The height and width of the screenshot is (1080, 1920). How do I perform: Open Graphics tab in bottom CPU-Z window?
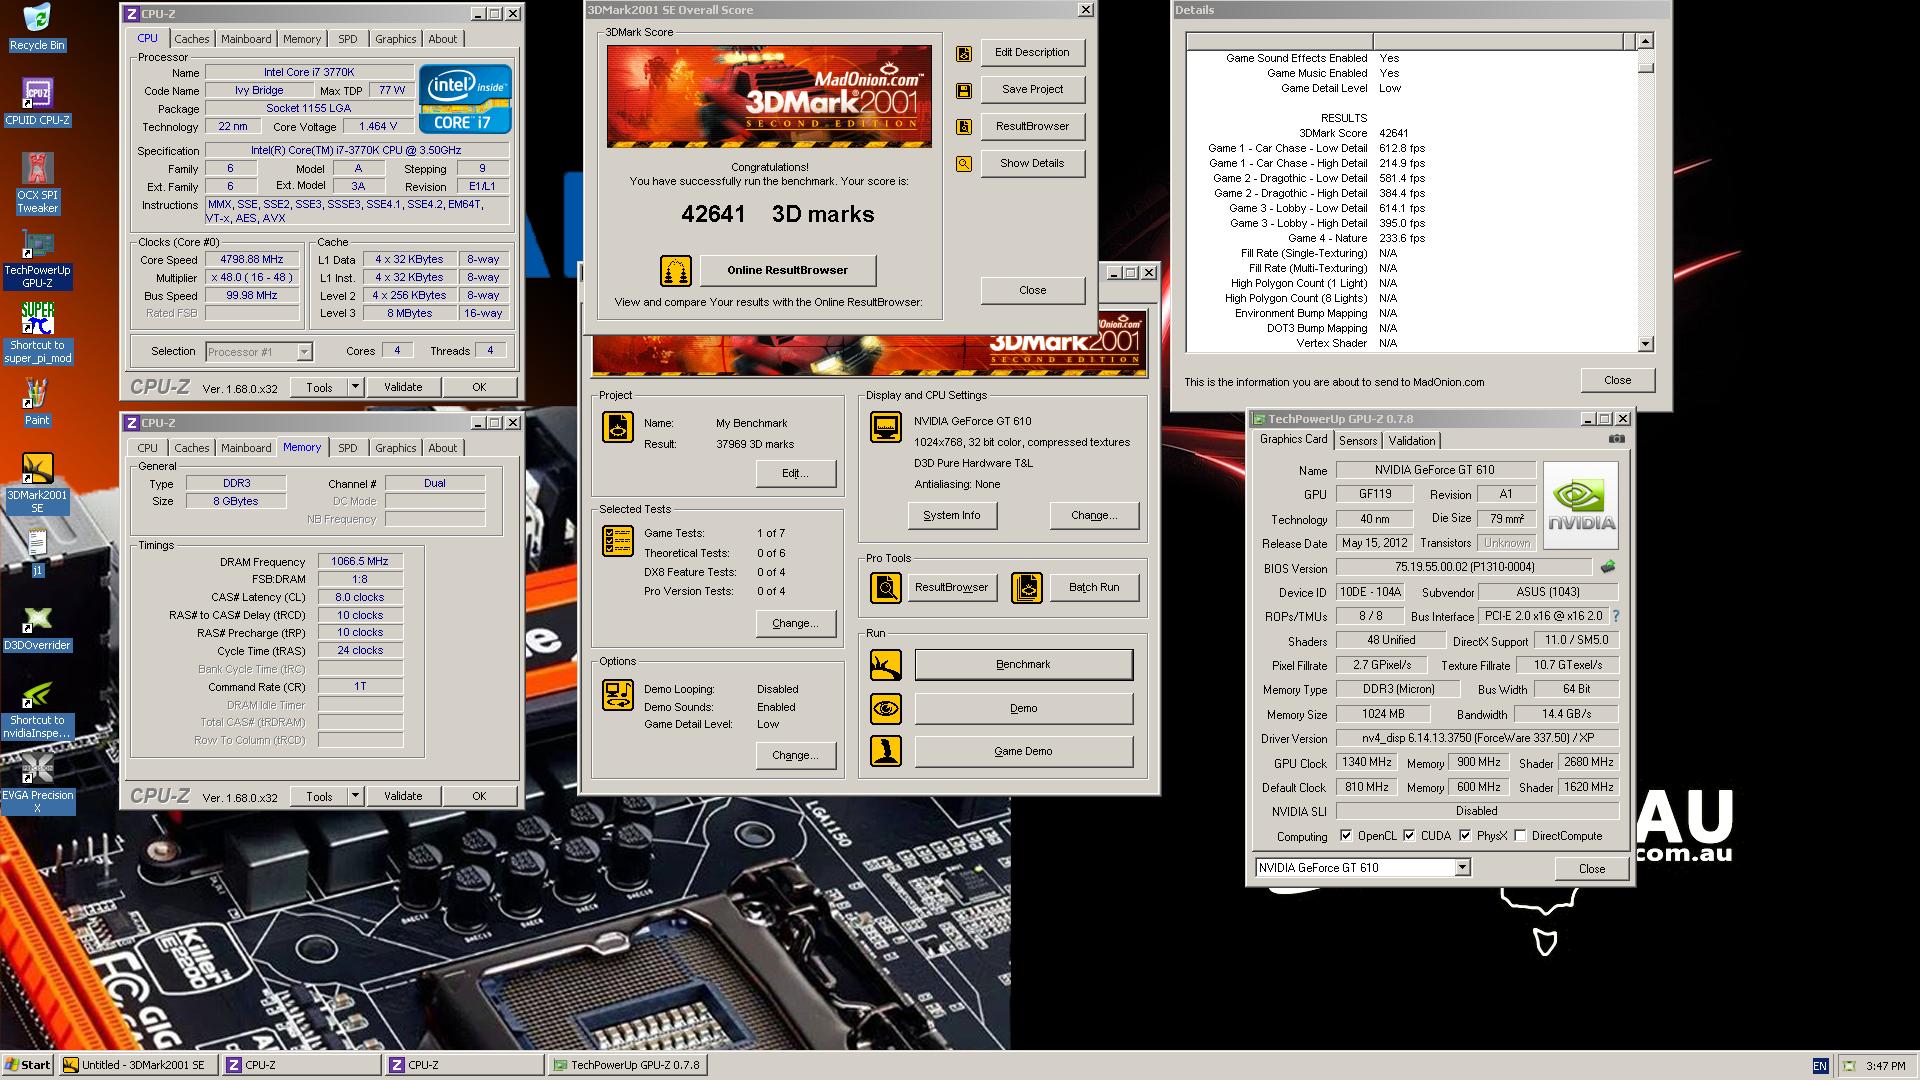pos(396,448)
